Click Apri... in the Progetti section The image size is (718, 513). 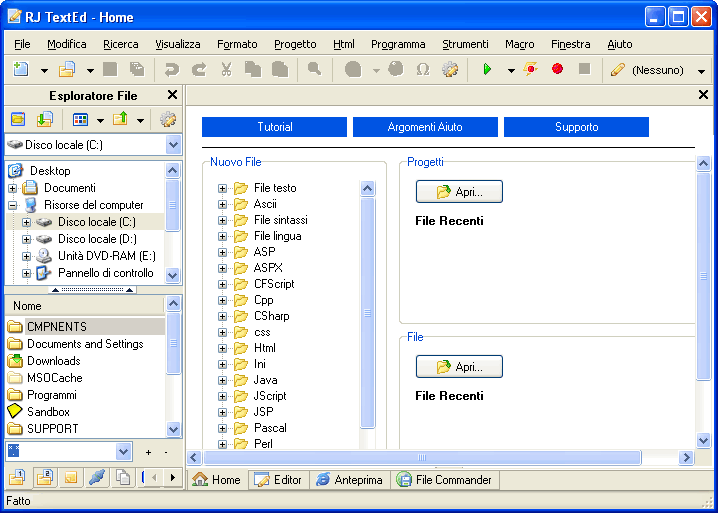click(459, 191)
